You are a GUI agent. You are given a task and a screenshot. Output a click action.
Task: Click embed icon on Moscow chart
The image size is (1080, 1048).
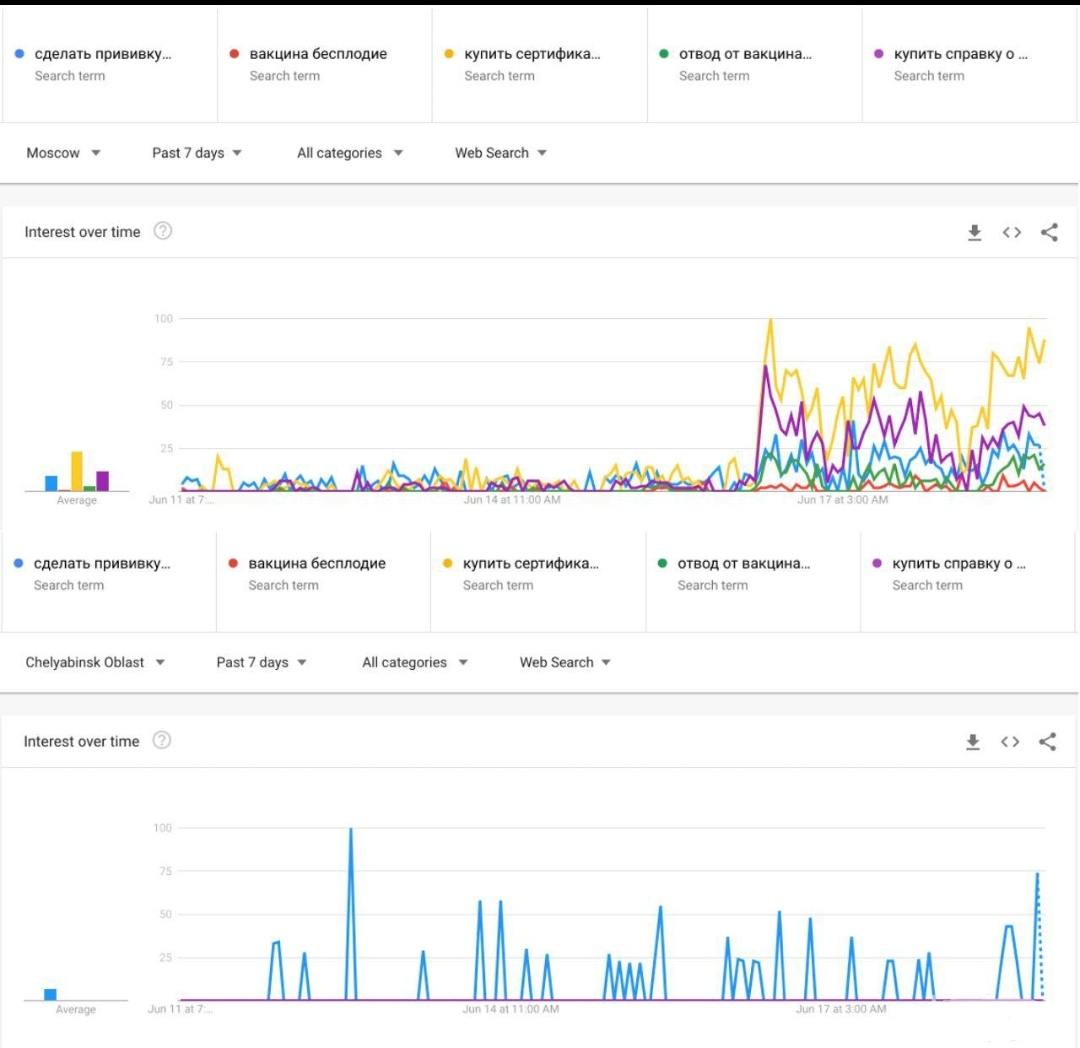pos(1011,233)
